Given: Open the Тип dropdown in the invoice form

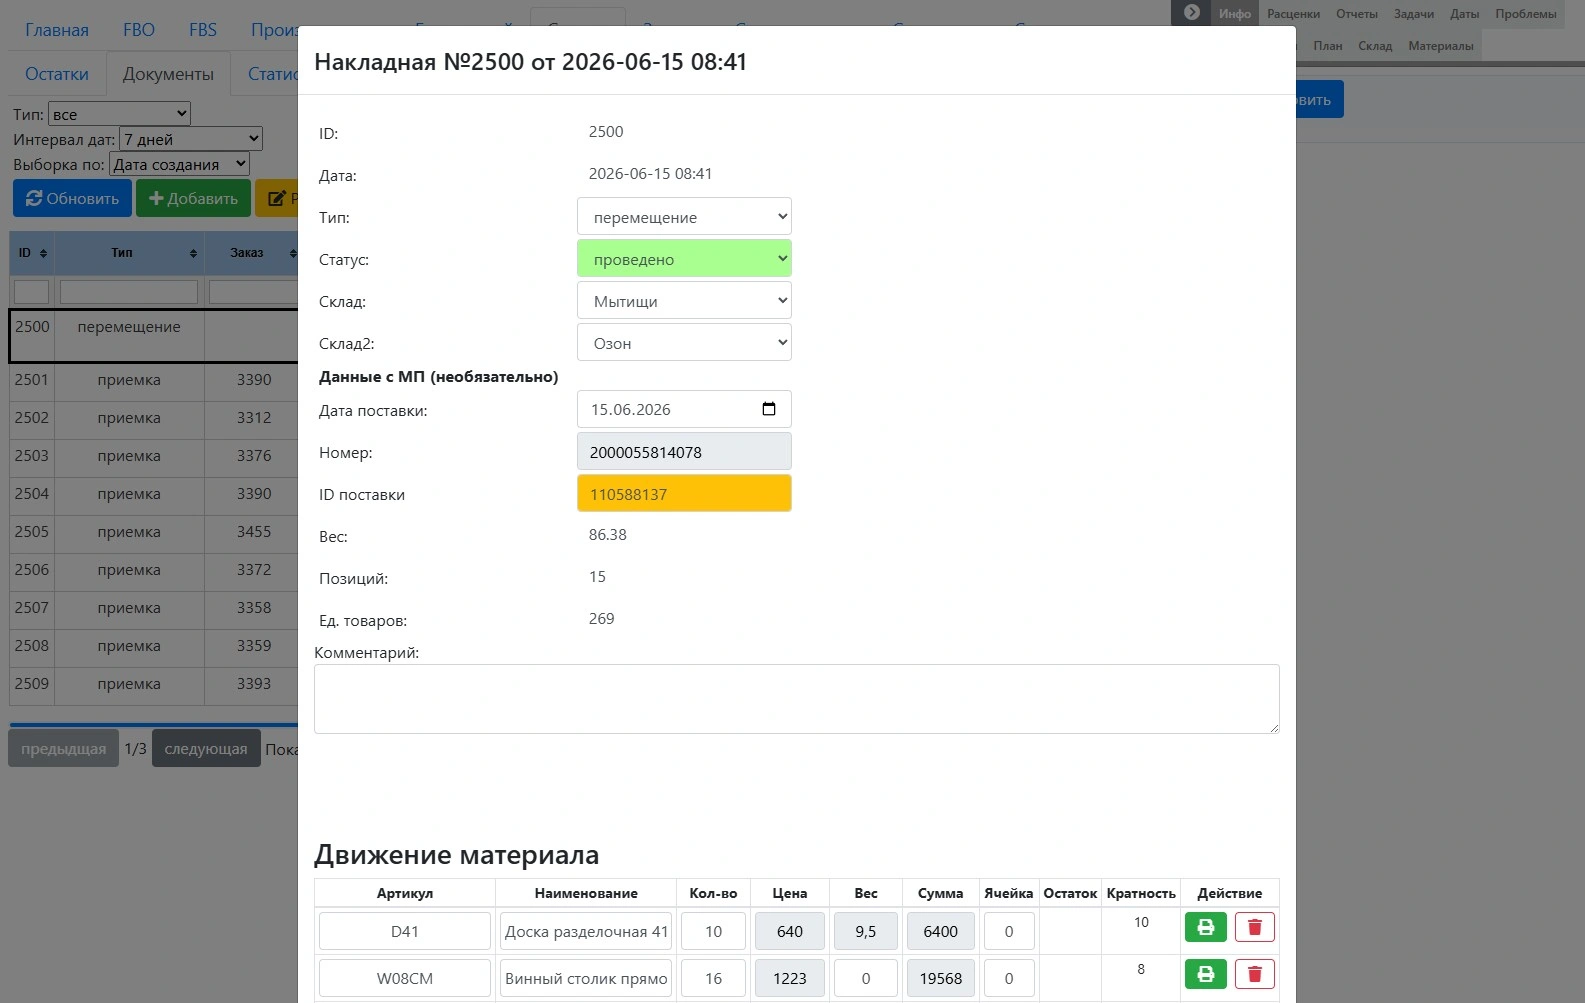Looking at the screenshot, I should coord(684,217).
